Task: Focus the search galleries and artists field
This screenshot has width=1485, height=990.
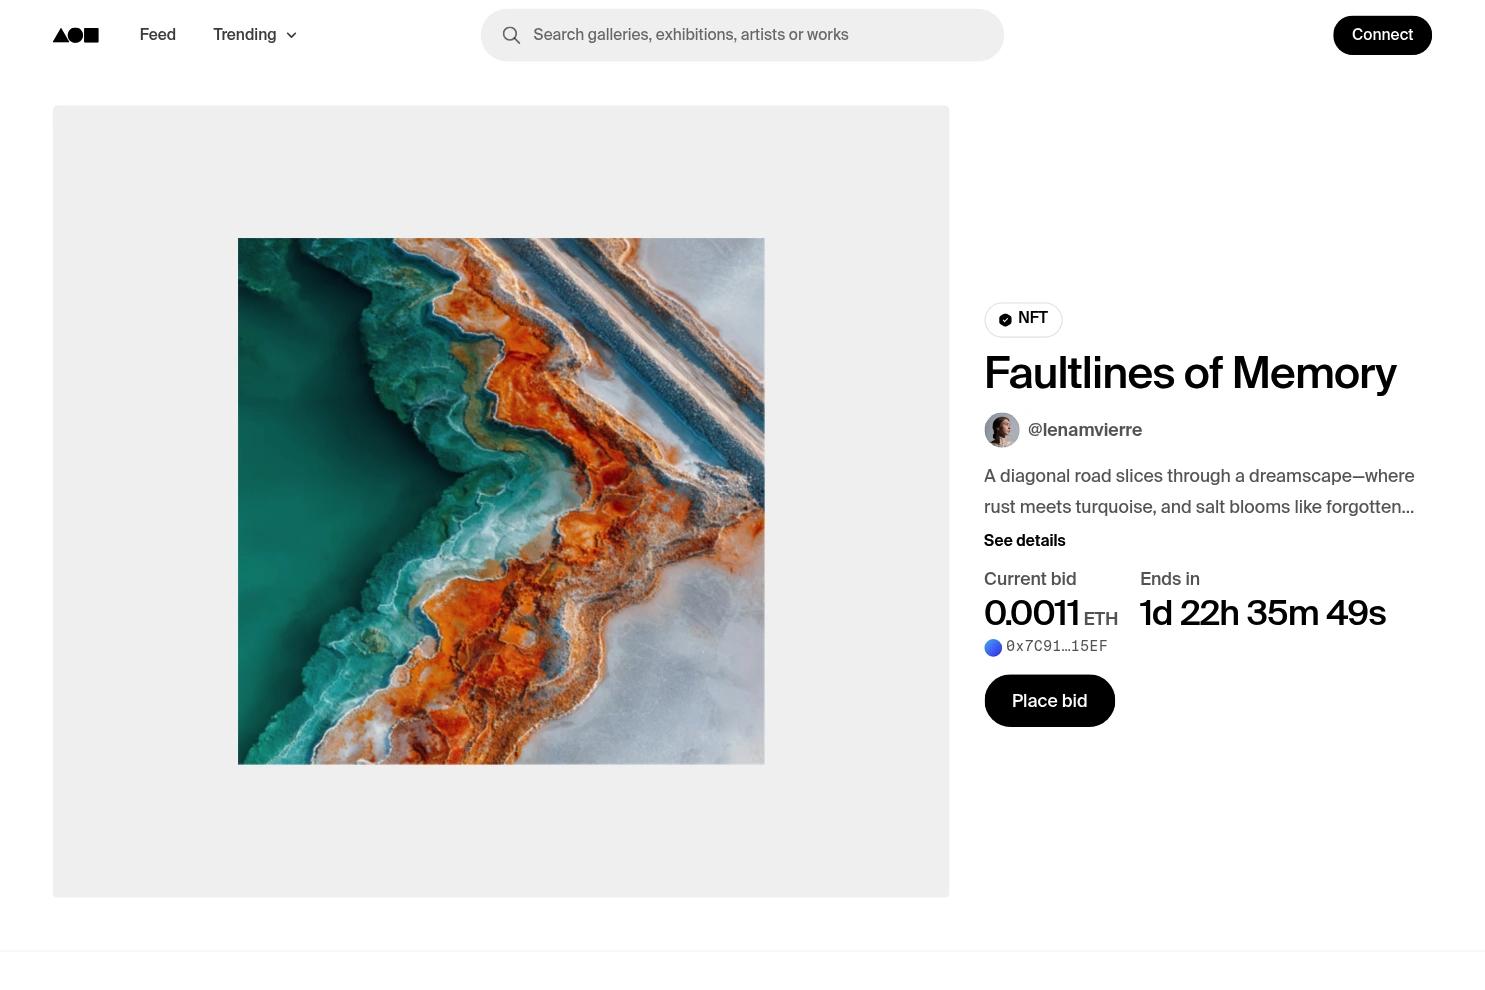Action: (x=742, y=35)
